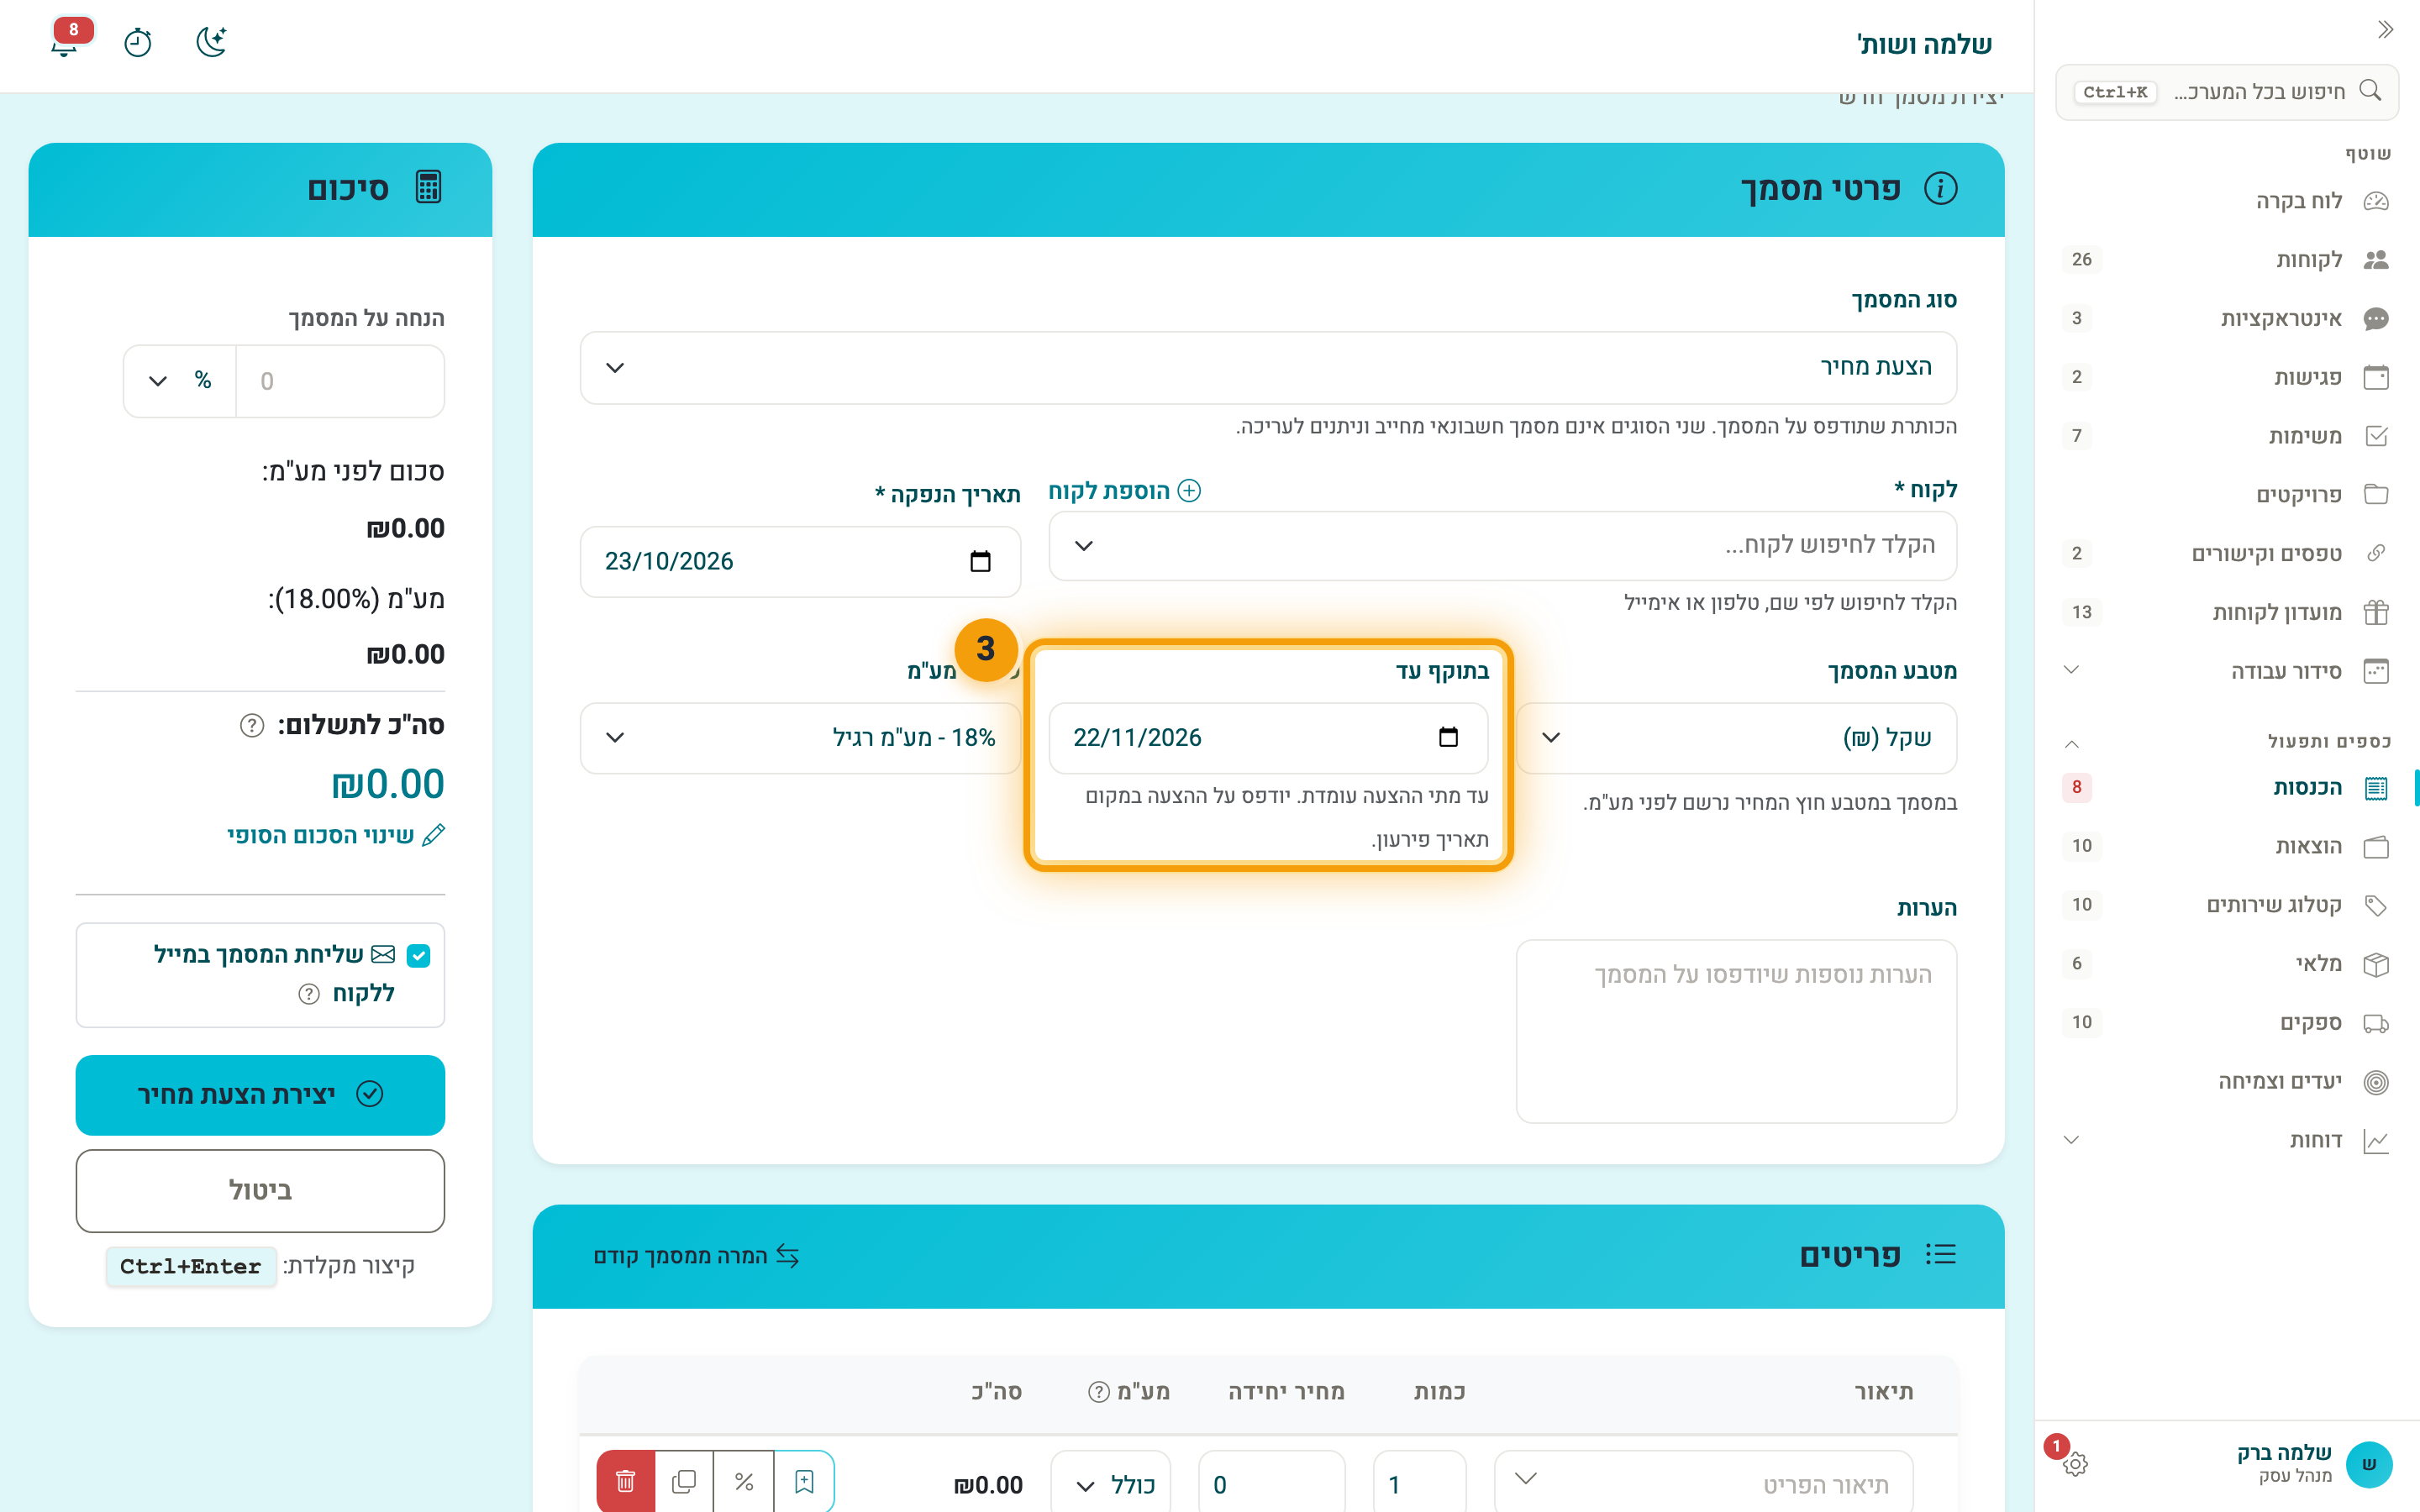Click ביטול button
Viewport: 2420px width, 1512px height.
[260, 1191]
